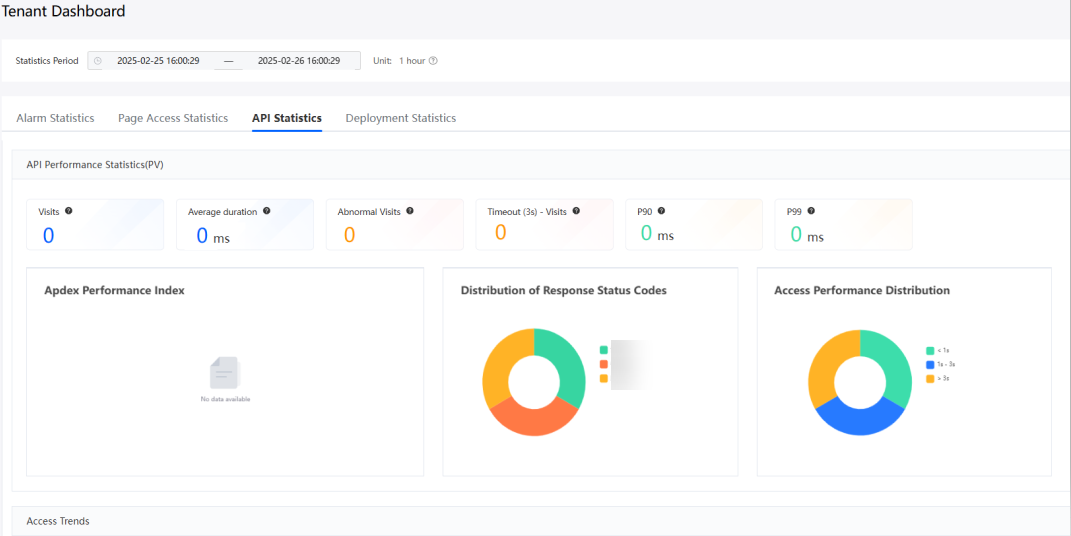This screenshot has width=1071, height=536.
Task: Click the Access Trends section header
Action: click(58, 521)
